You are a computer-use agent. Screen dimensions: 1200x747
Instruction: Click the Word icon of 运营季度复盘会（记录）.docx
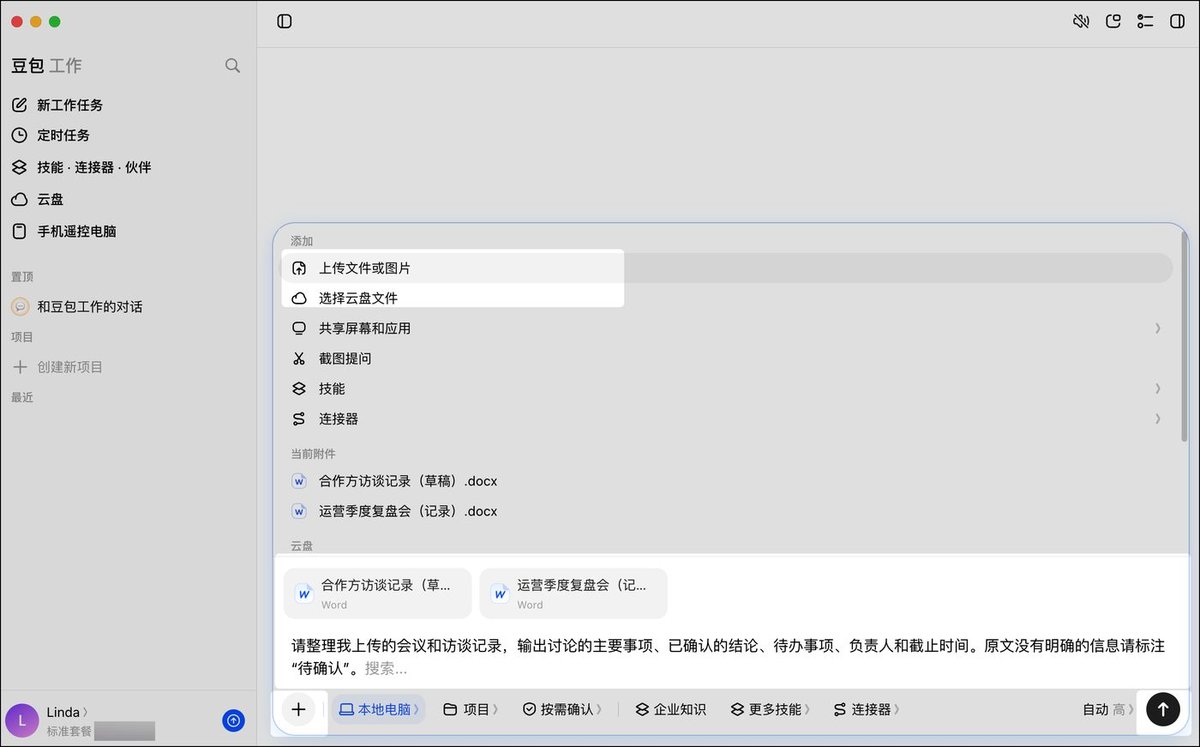point(299,511)
